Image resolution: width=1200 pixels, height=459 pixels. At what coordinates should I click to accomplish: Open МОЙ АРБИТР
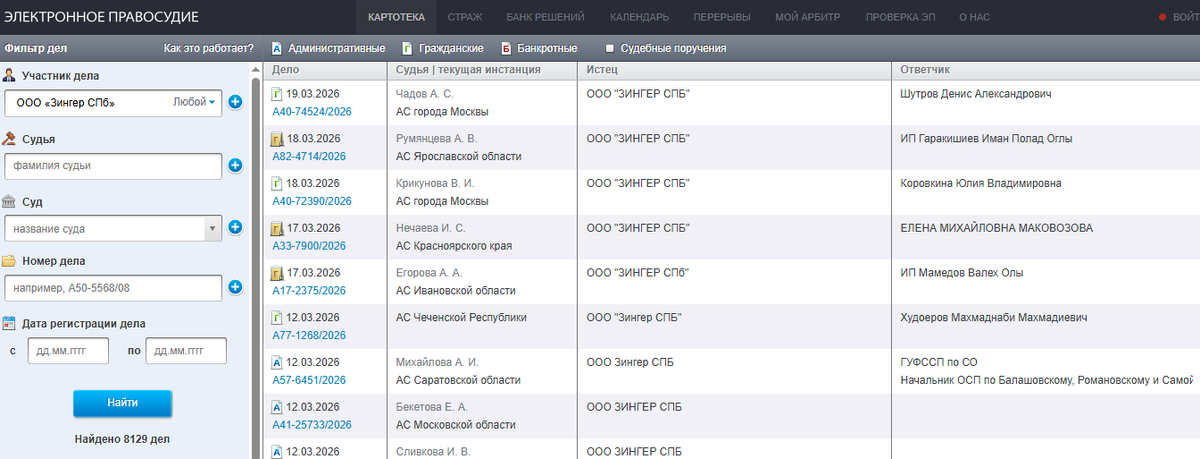click(808, 17)
